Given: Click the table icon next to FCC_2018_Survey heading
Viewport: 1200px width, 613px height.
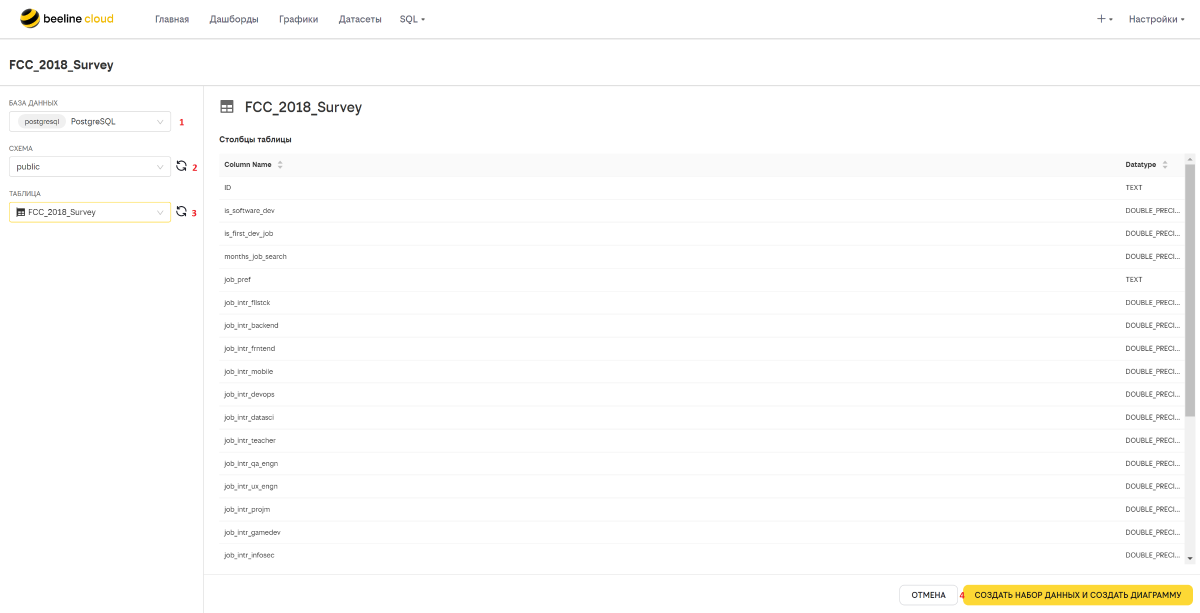Looking at the screenshot, I should tap(227, 107).
